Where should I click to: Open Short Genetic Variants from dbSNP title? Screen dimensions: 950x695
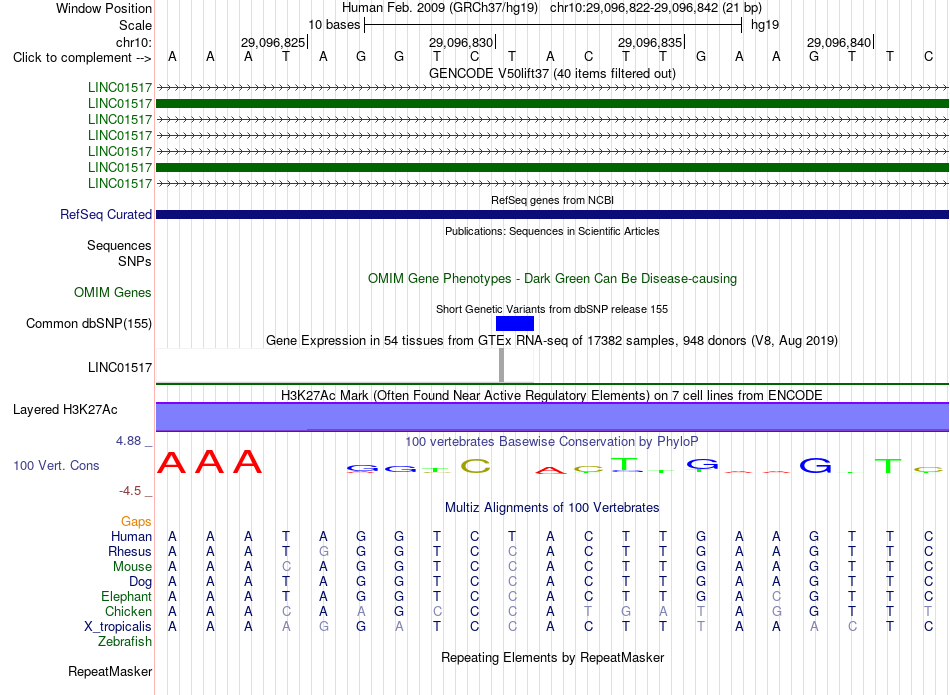[552, 309]
